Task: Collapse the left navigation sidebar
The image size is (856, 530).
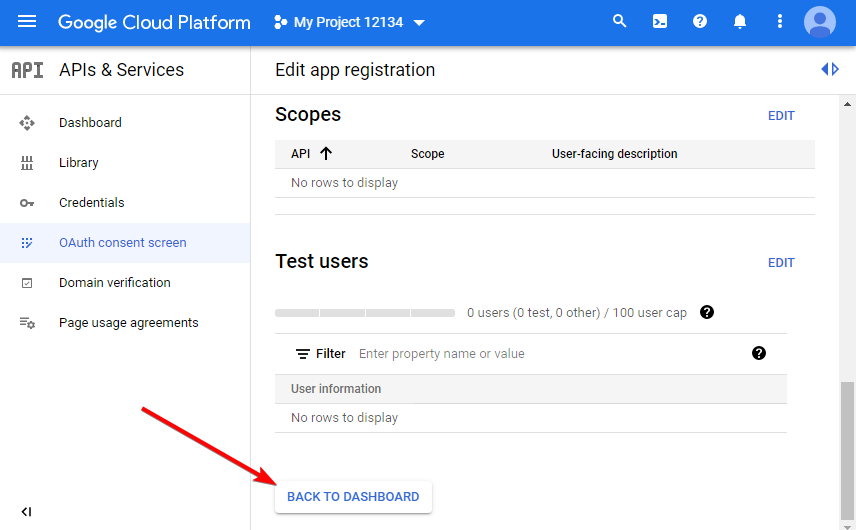Action: tap(27, 511)
